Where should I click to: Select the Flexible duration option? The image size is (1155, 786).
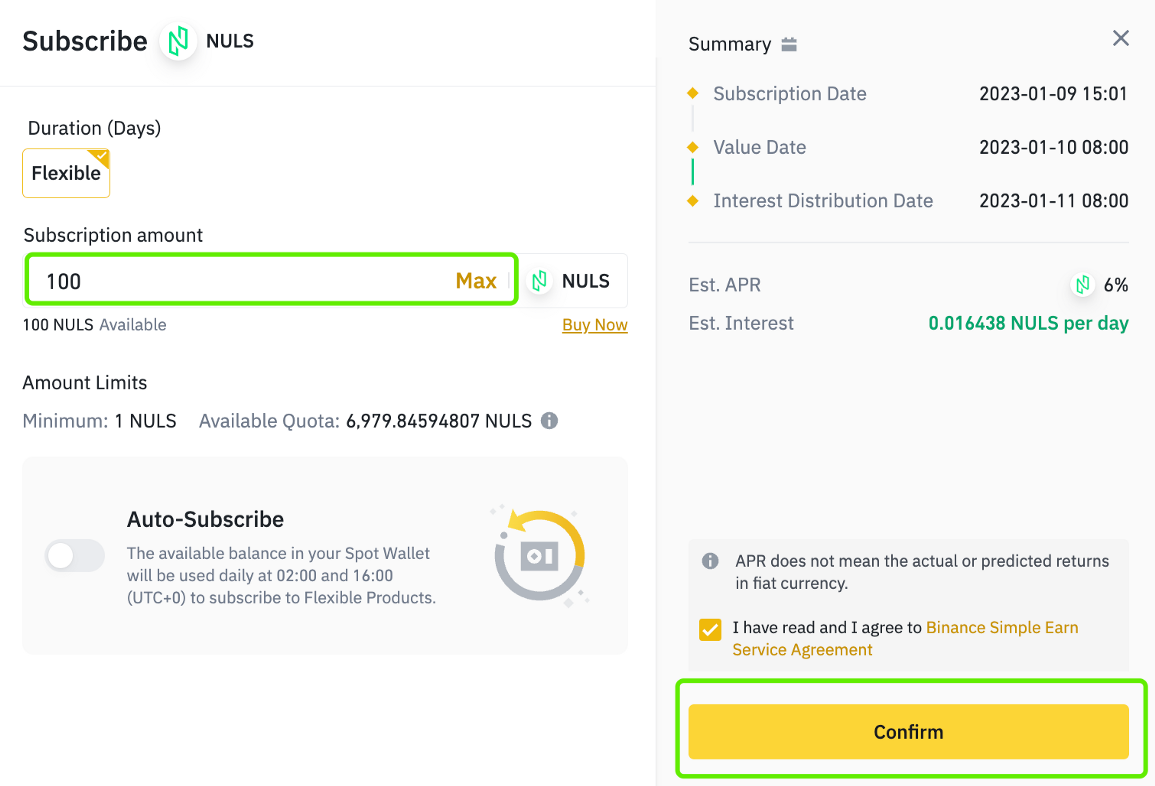tap(66, 173)
